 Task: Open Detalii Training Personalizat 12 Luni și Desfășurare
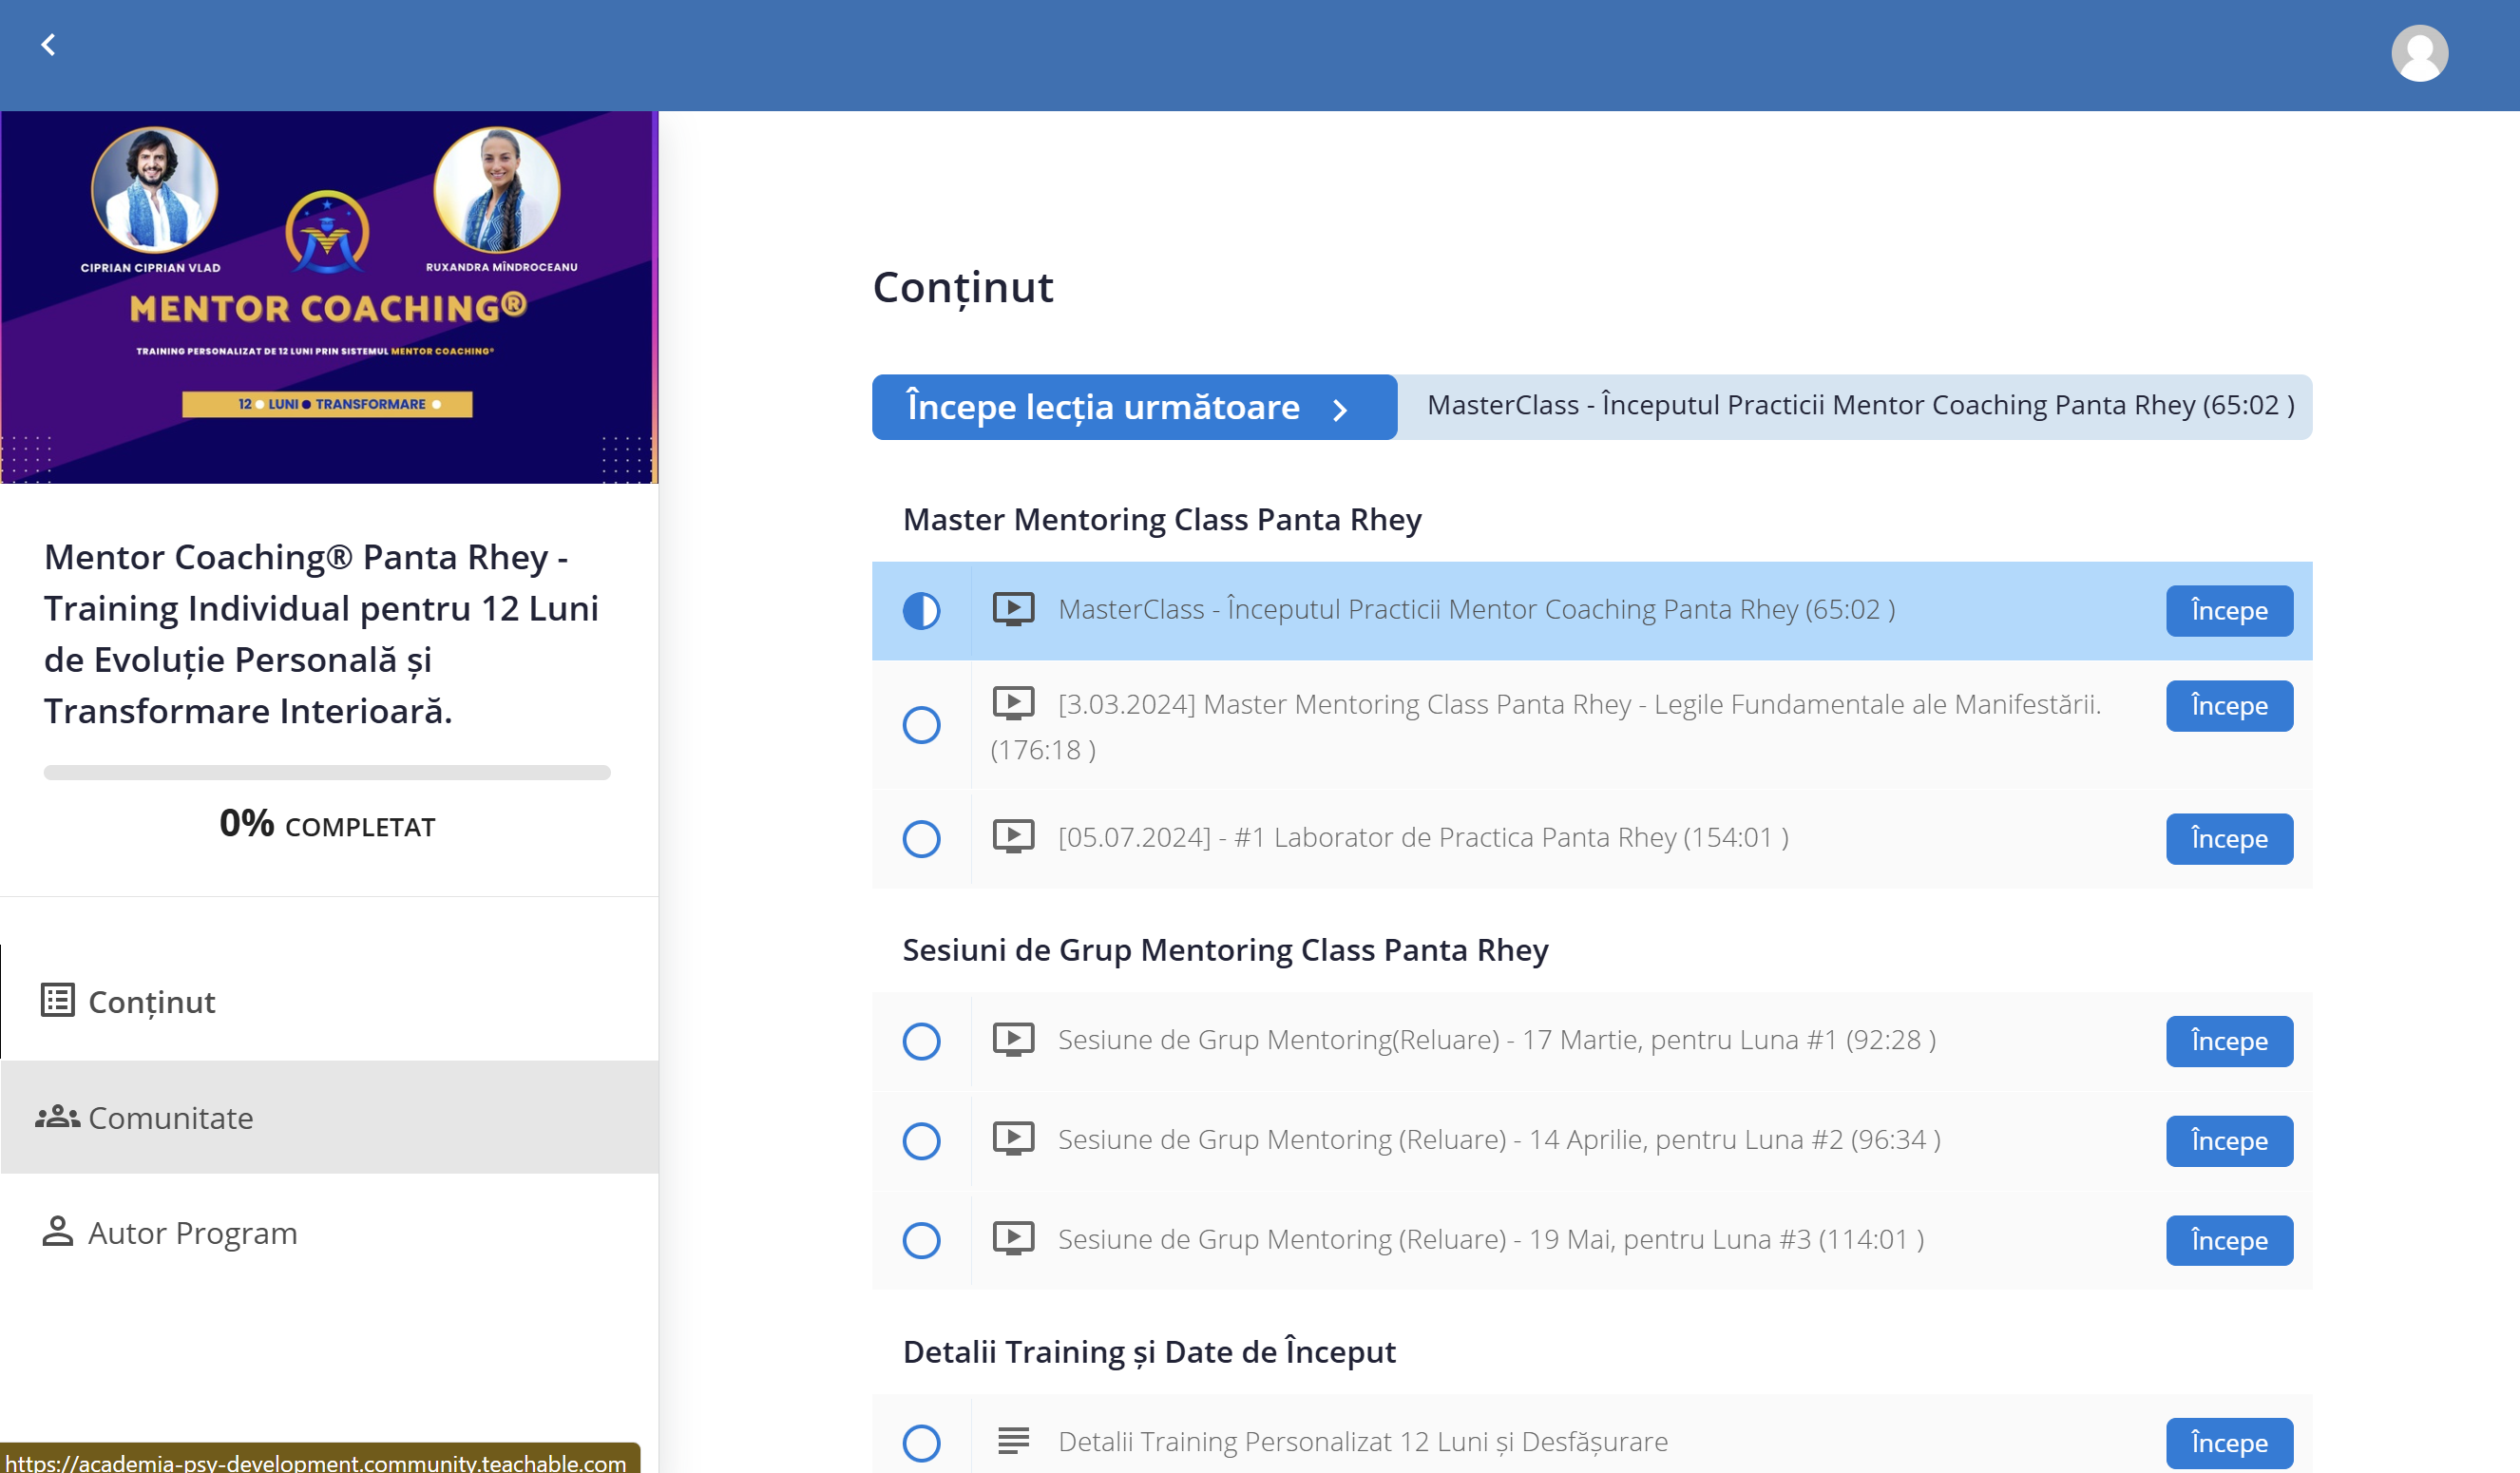click(1363, 1441)
